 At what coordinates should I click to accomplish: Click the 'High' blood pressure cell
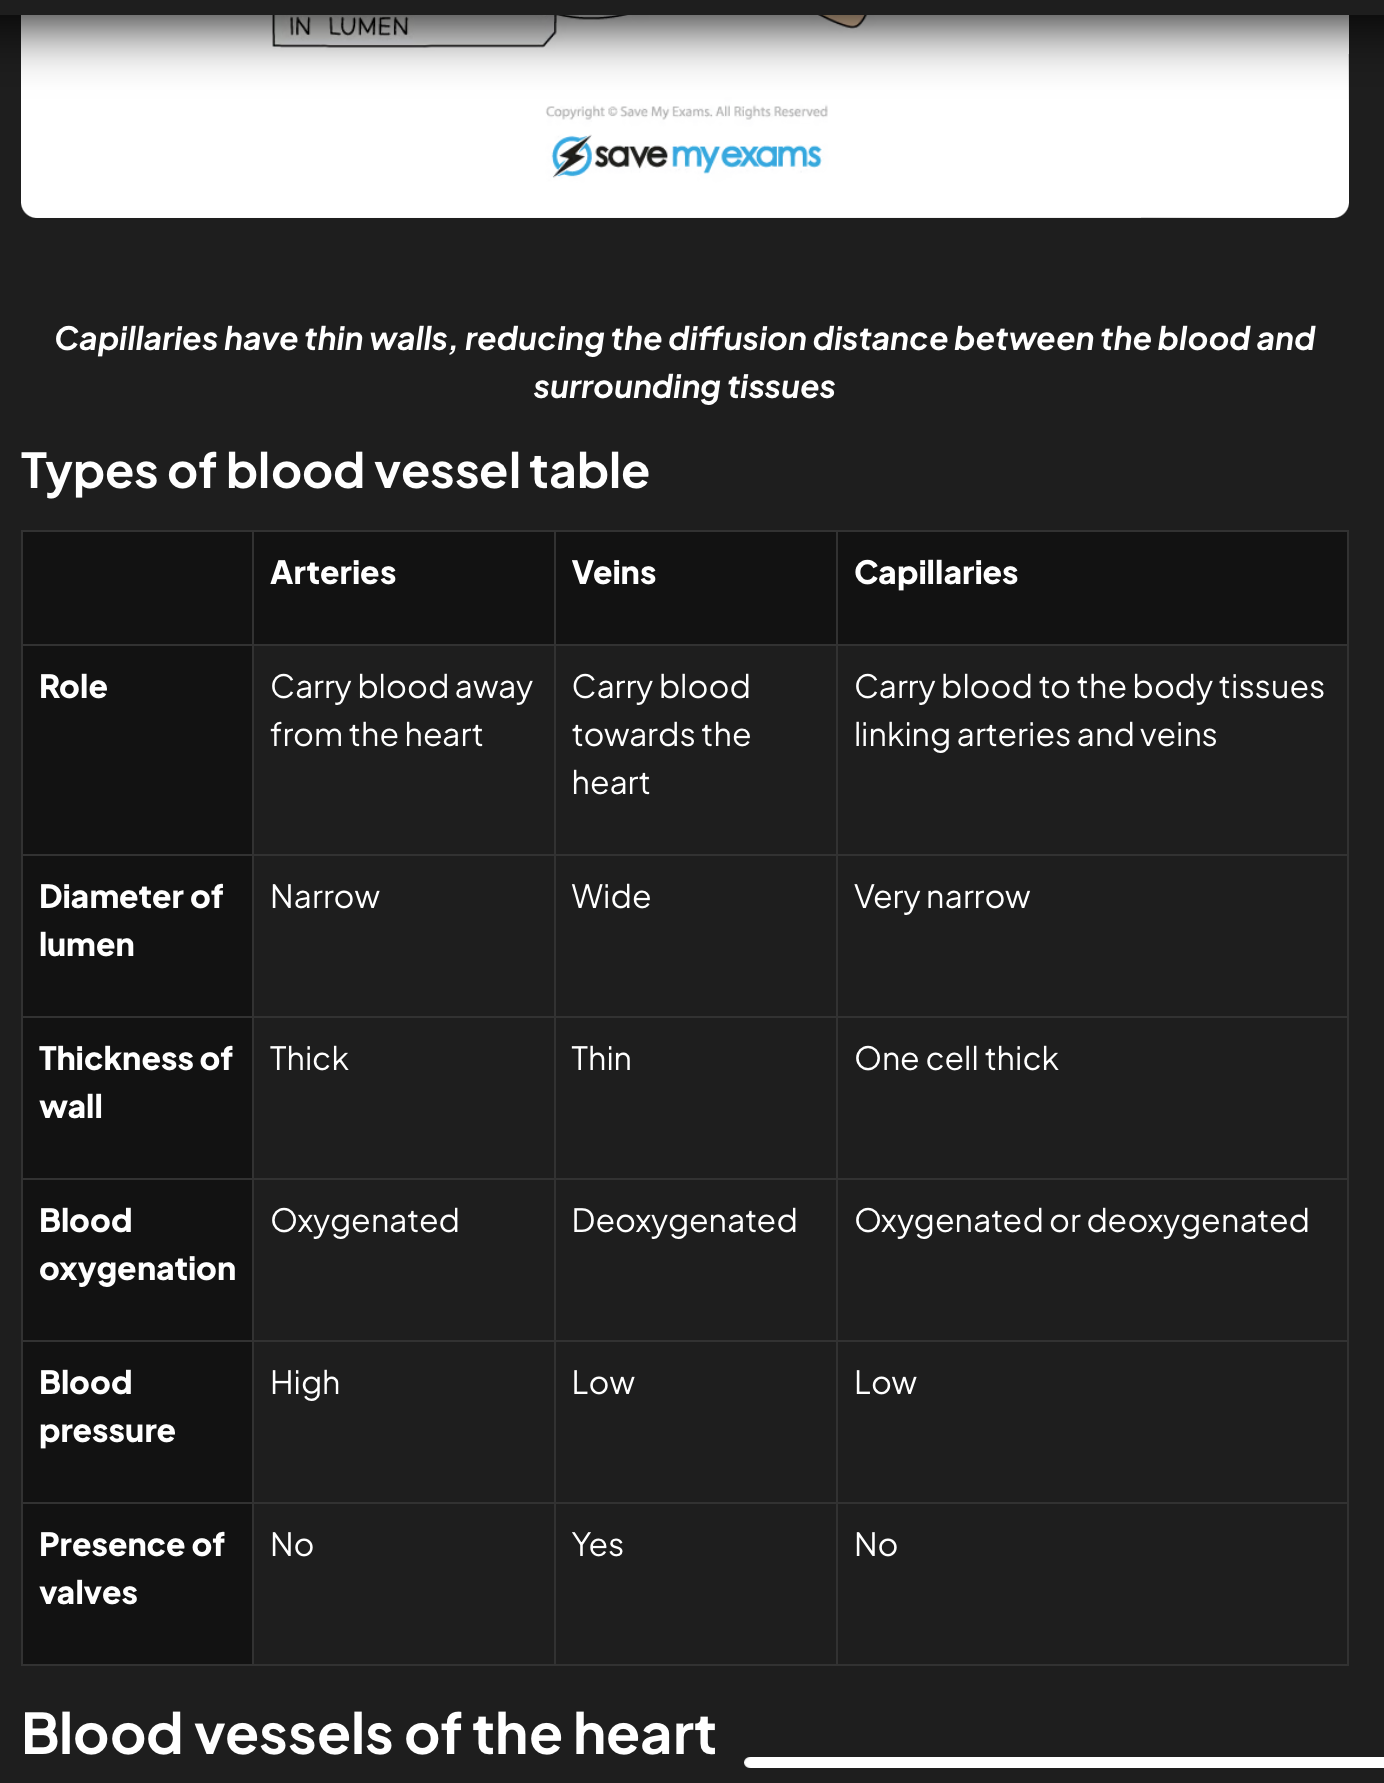(x=305, y=1383)
